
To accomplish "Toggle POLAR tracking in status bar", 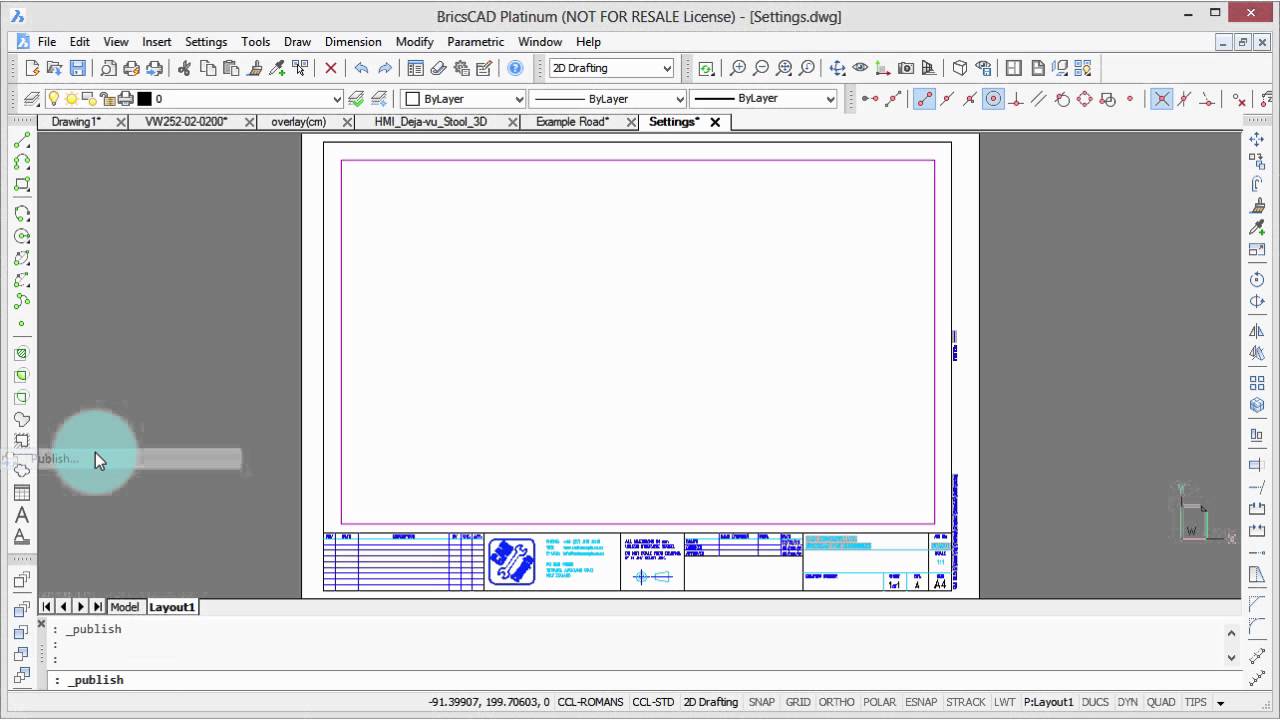I will (x=879, y=702).
